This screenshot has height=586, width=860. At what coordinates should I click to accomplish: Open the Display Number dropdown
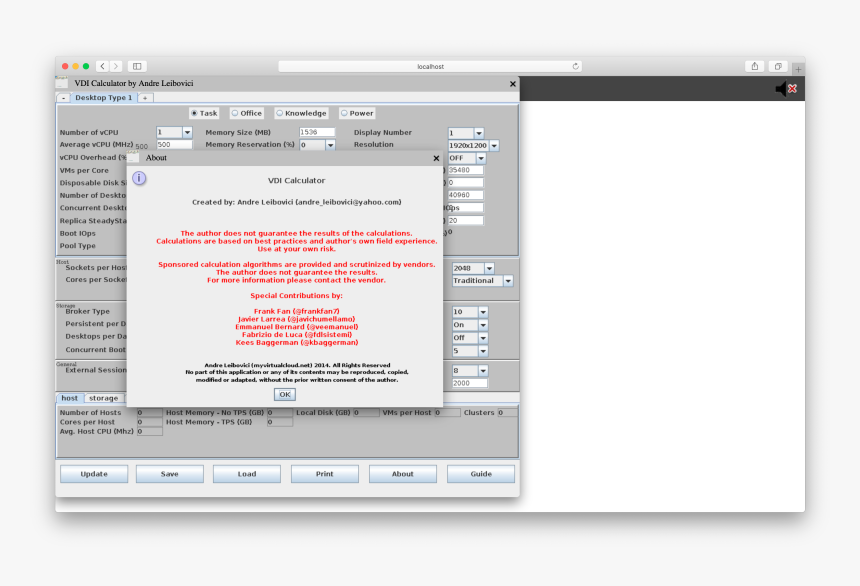coord(479,131)
